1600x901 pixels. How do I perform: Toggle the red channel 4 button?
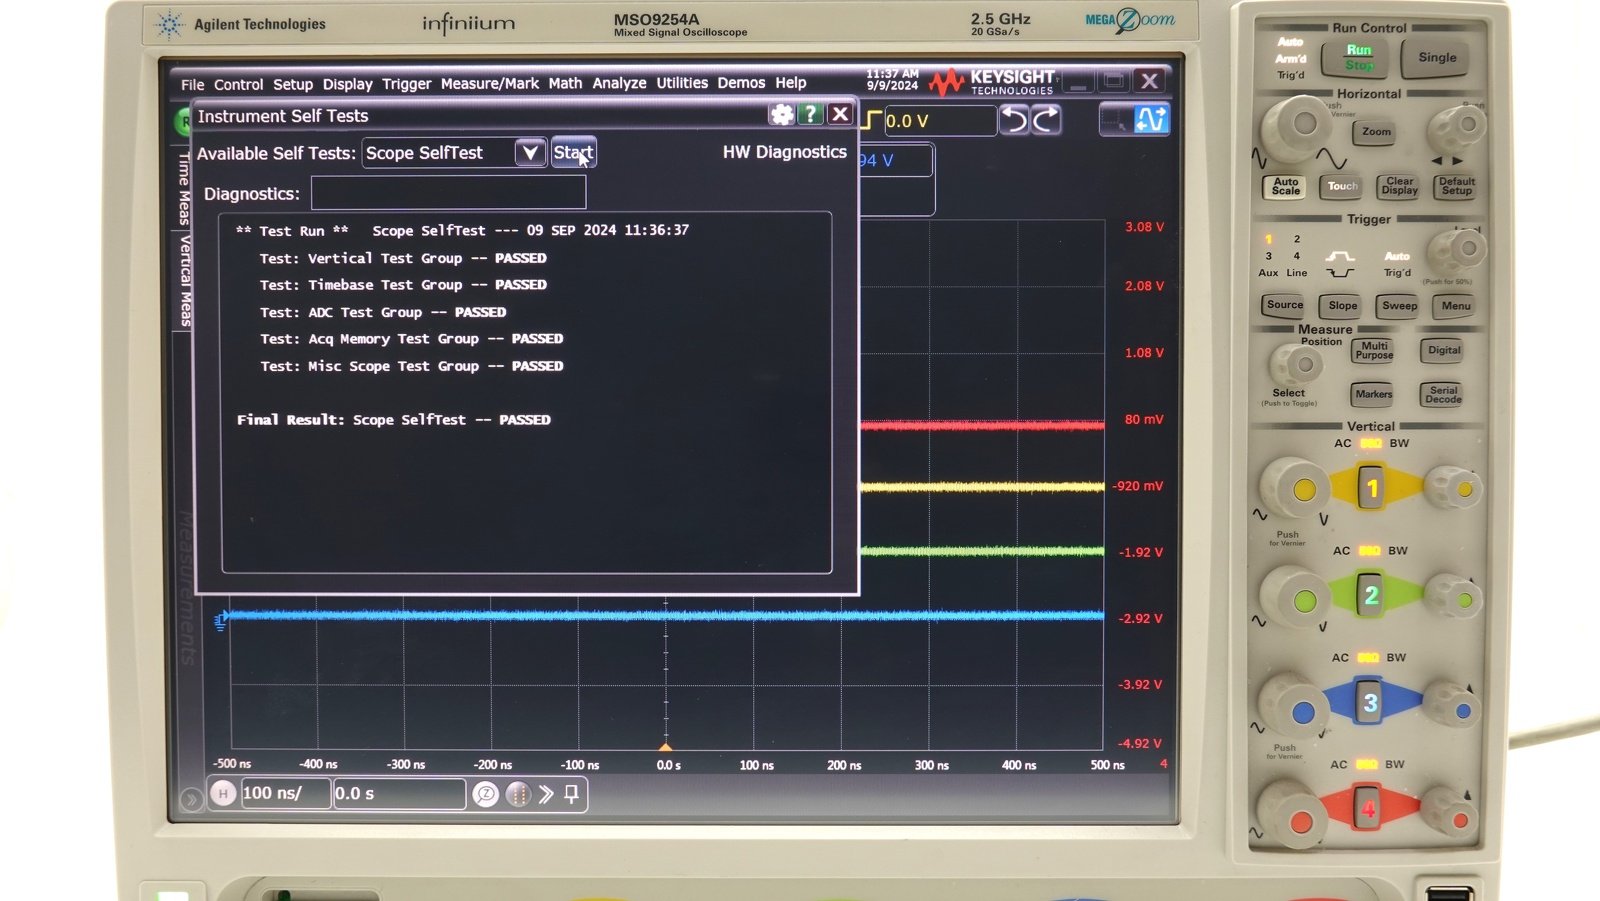point(1368,808)
